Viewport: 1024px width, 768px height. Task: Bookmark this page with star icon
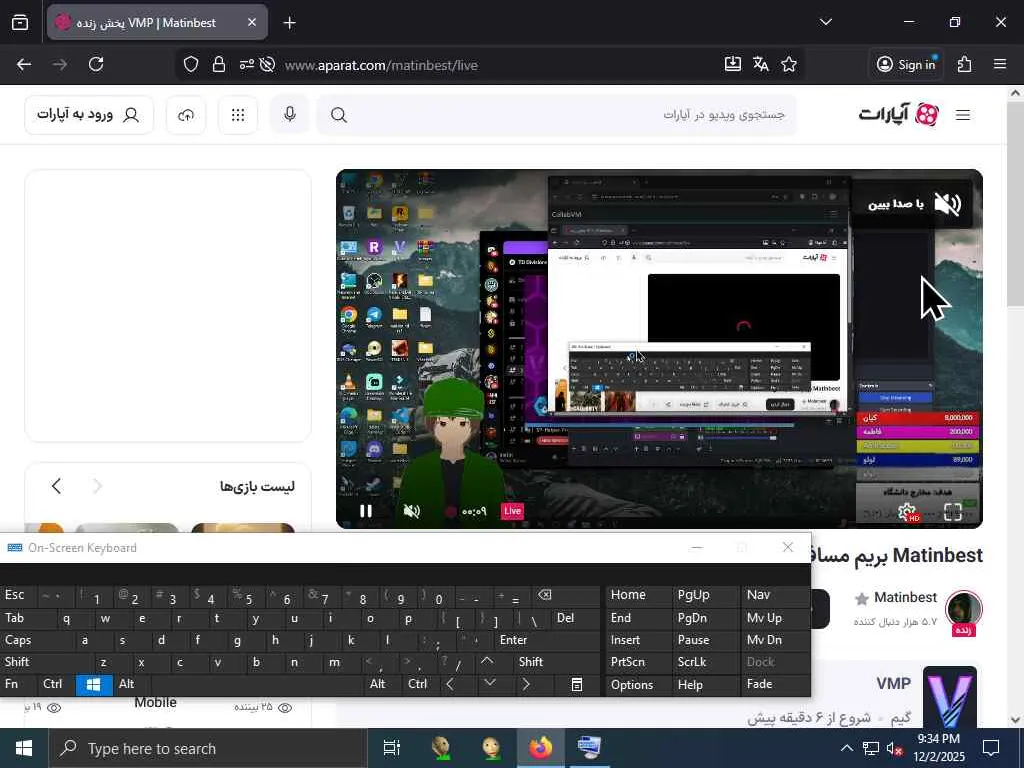coord(789,64)
